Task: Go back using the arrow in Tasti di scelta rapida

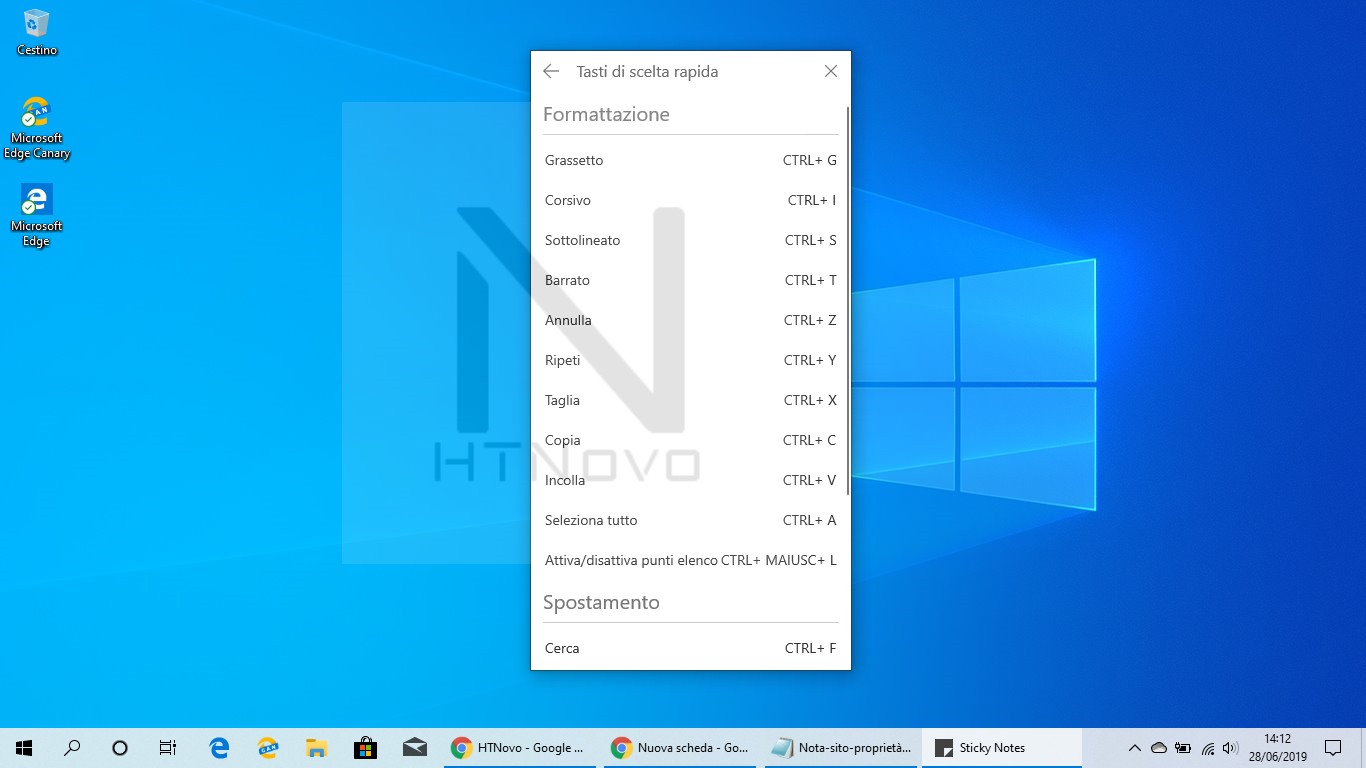Action: 550,71
